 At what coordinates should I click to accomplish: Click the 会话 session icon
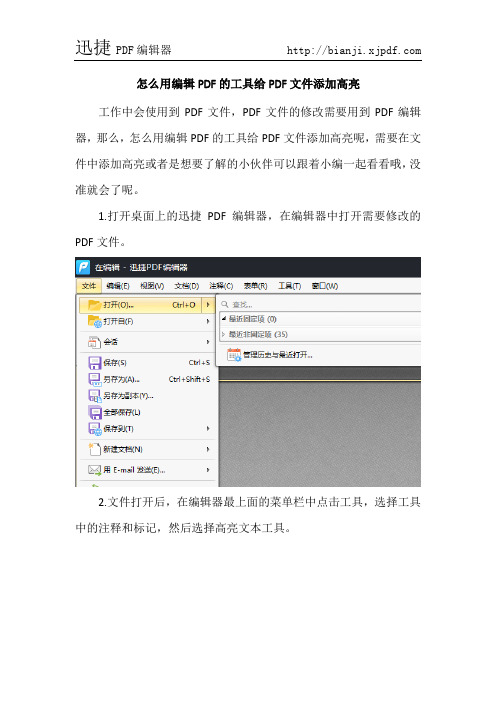point(94,342)
